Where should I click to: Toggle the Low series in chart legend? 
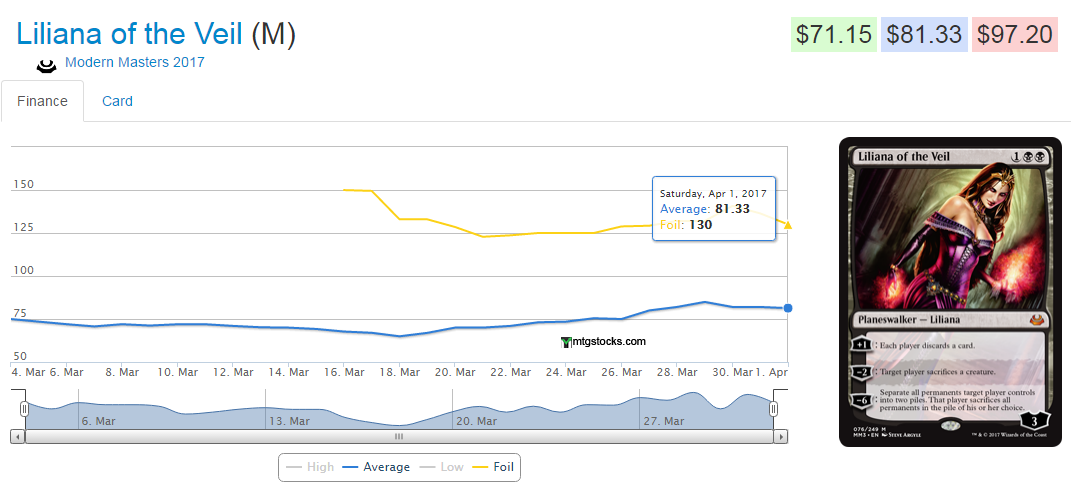coord(441,467)
